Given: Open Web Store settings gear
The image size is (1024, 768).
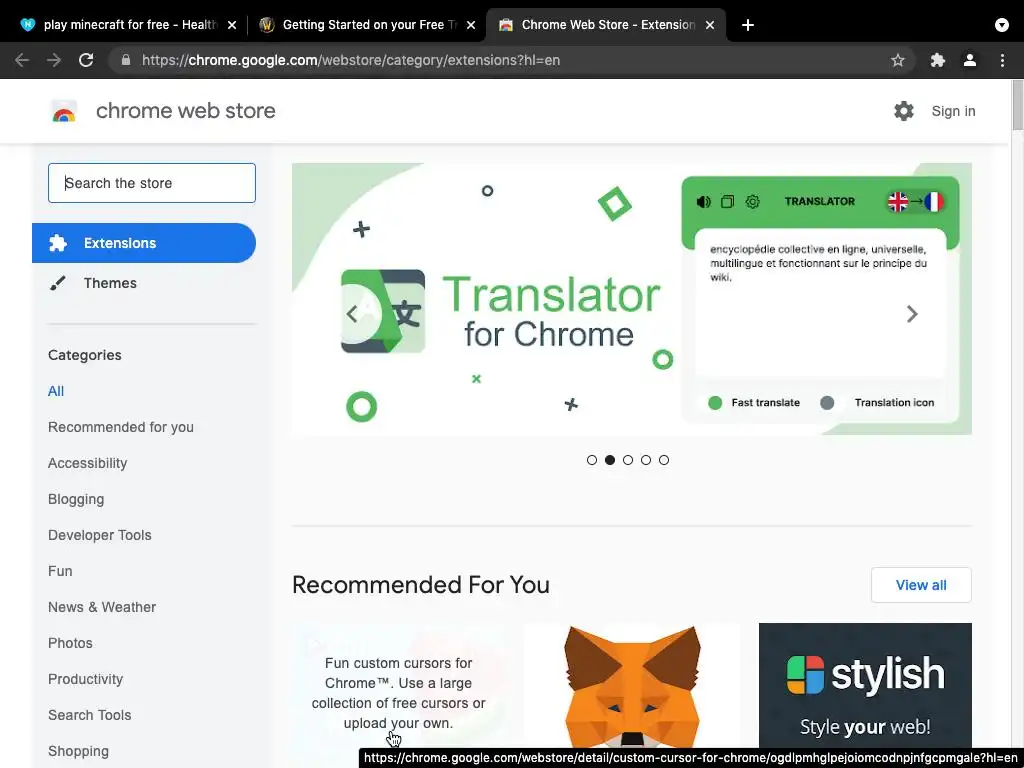Looking at the screenshot, I should tap(904, 111).
